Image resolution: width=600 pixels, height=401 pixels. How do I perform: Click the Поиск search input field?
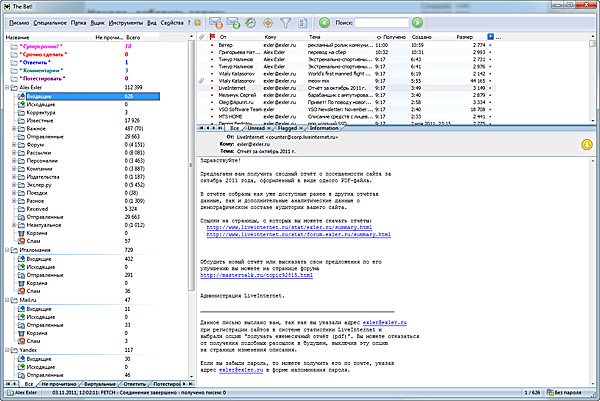coord(381,21)
